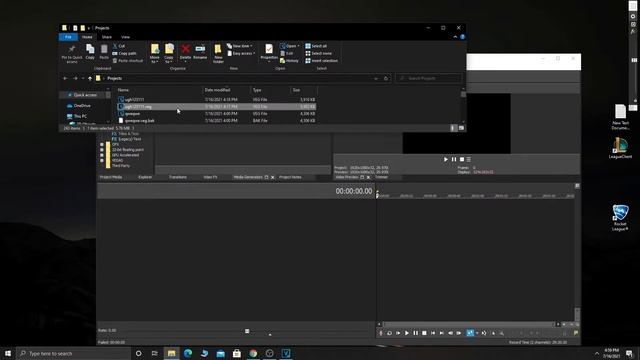Image resolution: width=640 pixels, height=360 pixels.
Task: Refresh the Projects folder view
Action: (x=386, y=78)
